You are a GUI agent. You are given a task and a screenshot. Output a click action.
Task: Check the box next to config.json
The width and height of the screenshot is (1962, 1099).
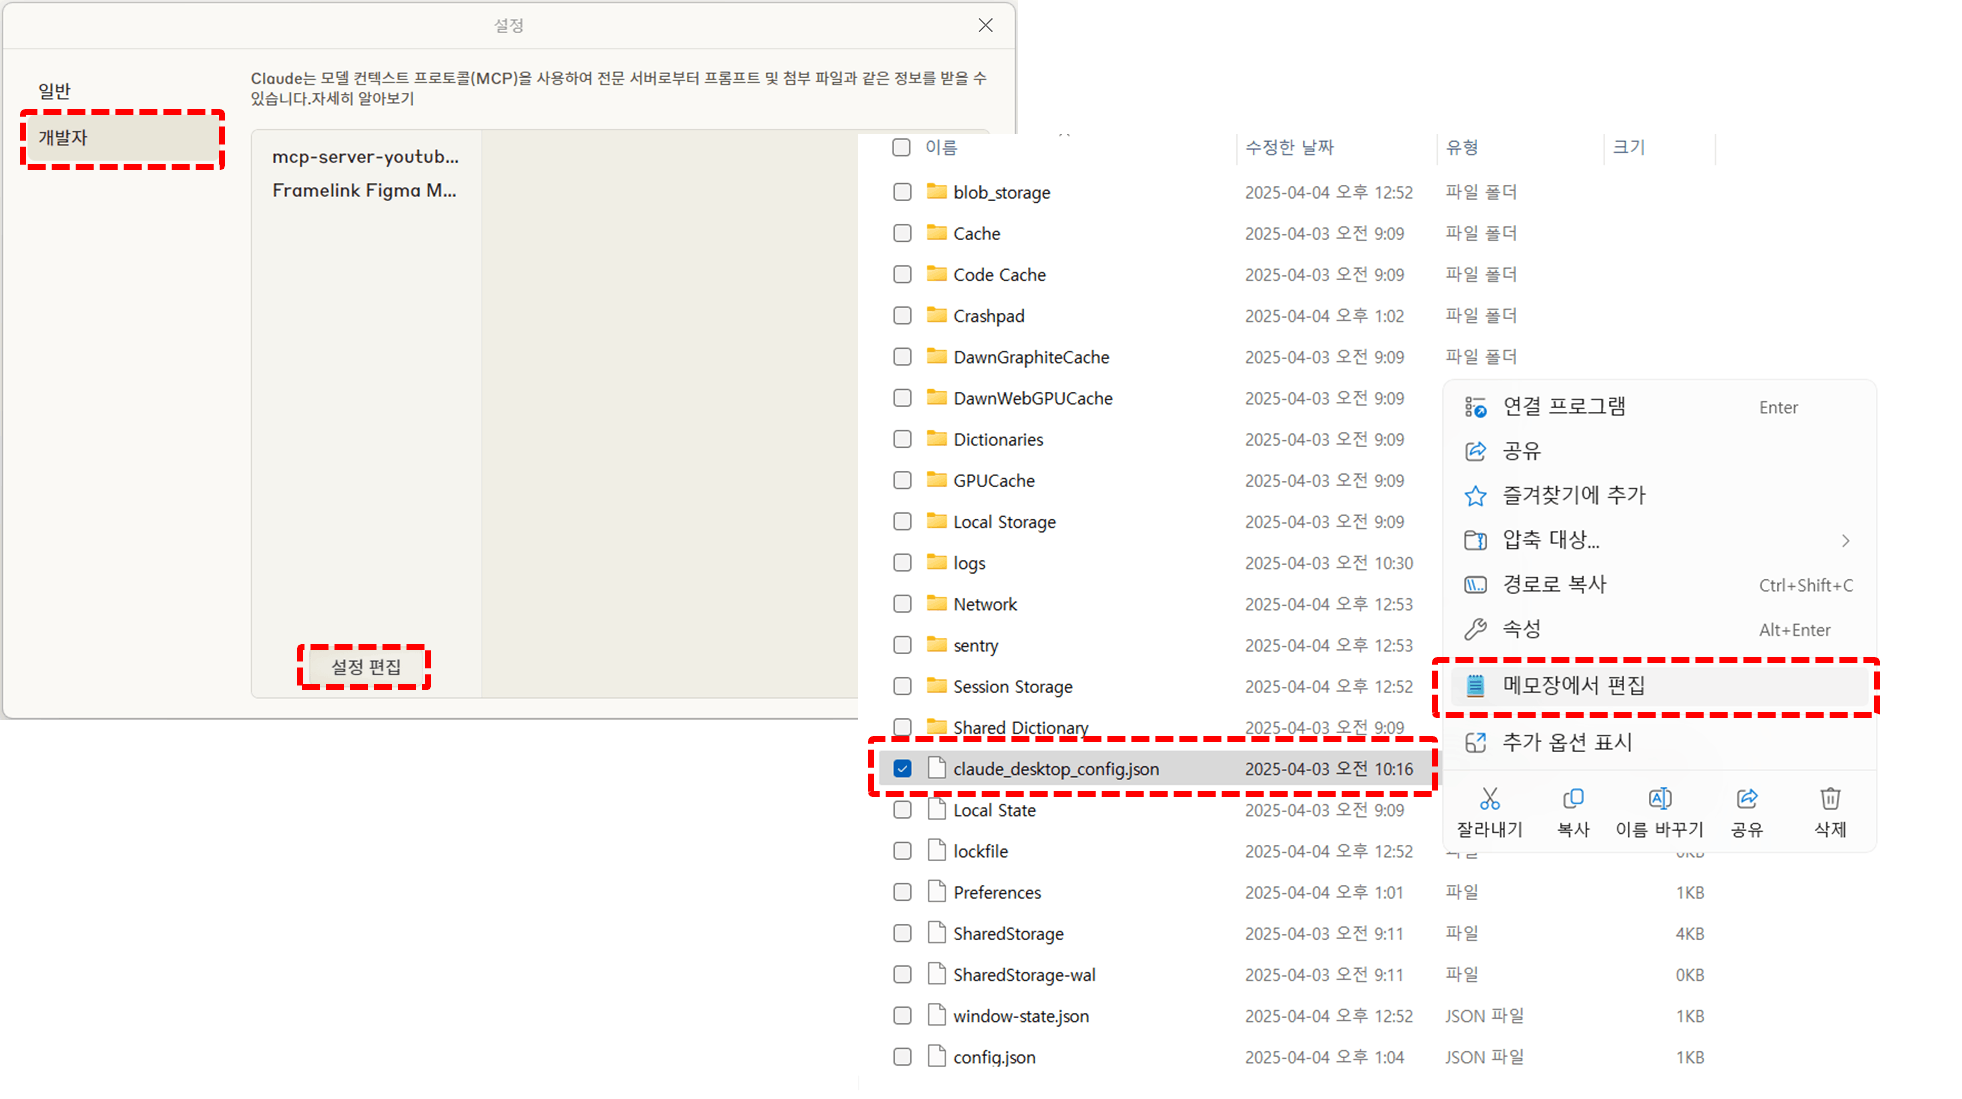coord(902,1057)
